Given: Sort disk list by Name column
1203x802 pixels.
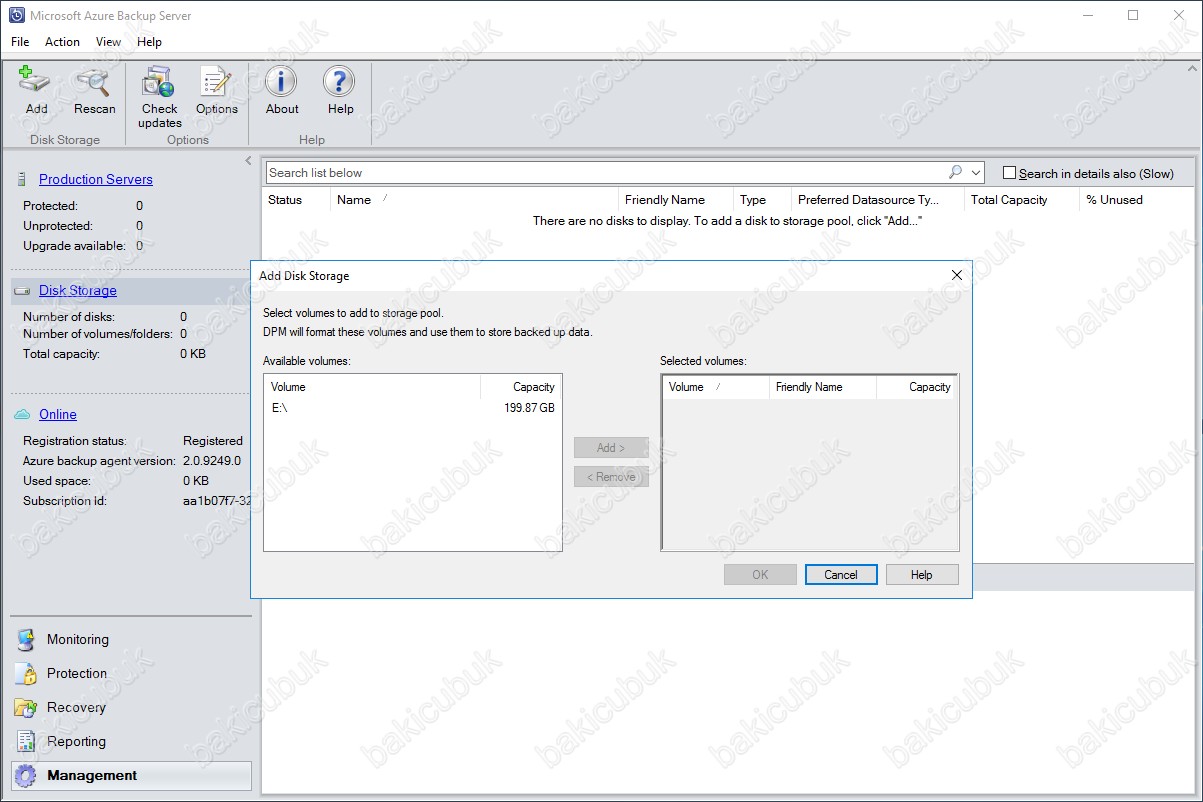Looking at the screenshot, I should (x=474, y=200).
